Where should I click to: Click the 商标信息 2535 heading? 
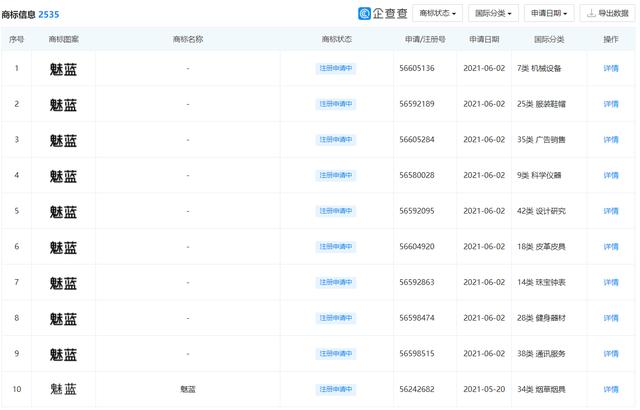coord(30,14)
